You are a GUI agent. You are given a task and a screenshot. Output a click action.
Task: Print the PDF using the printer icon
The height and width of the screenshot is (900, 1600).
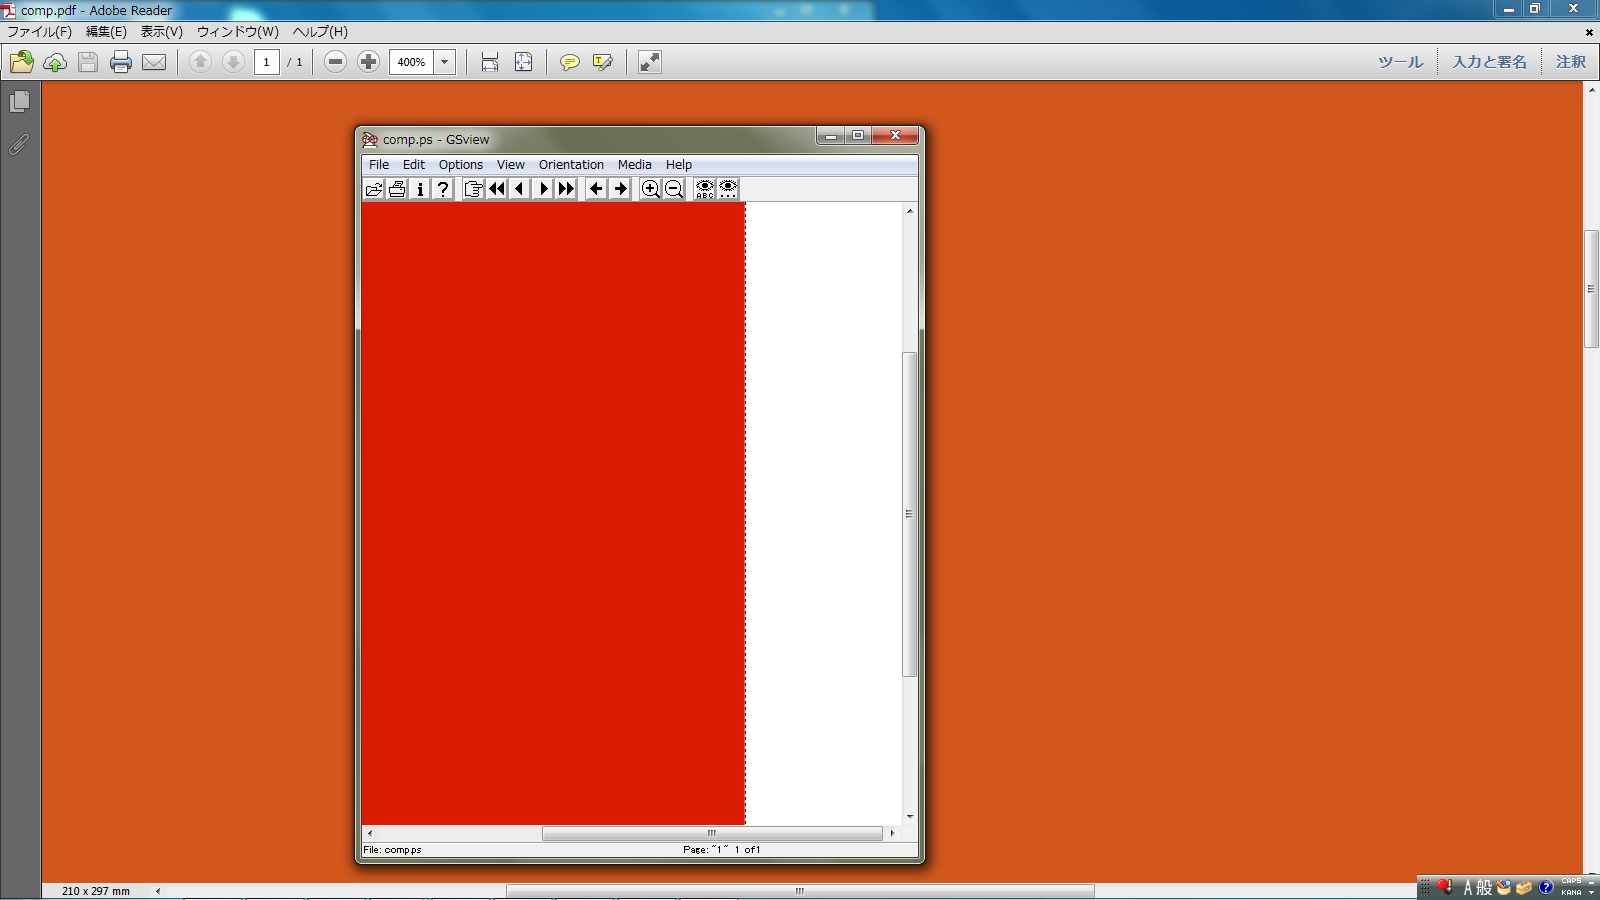coord(121,62)
